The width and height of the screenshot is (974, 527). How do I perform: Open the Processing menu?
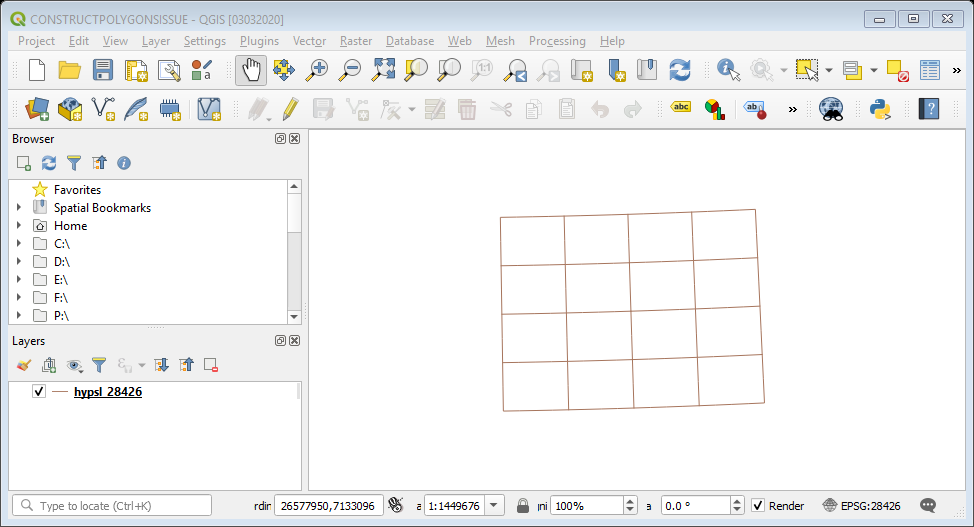[557, 41]
